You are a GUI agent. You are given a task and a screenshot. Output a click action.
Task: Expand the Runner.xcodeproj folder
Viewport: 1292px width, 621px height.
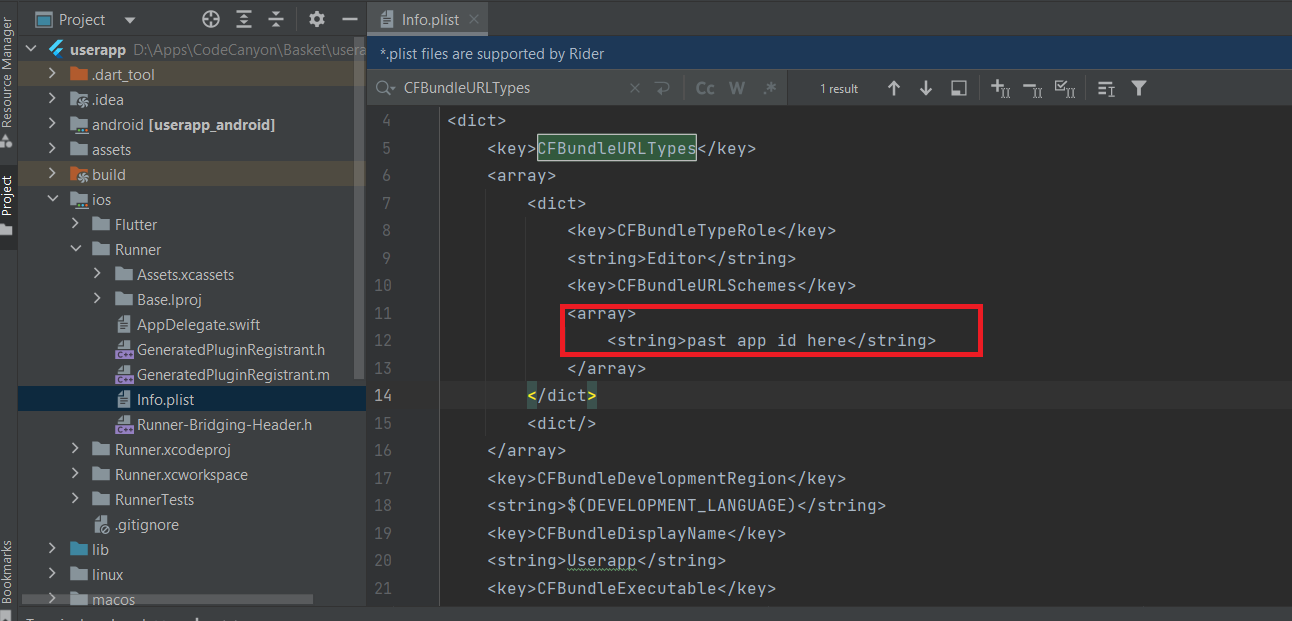75,450
